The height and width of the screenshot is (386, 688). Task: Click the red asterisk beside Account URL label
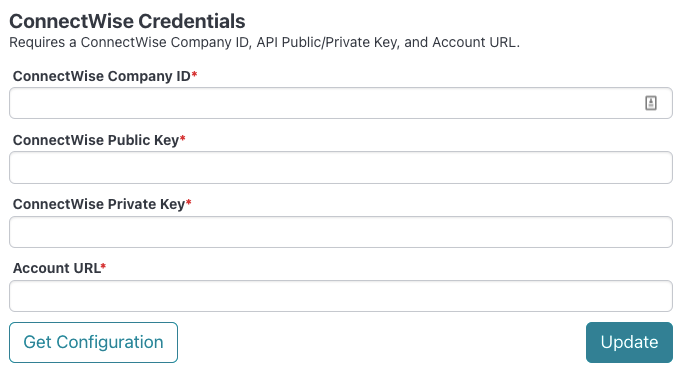104,266
